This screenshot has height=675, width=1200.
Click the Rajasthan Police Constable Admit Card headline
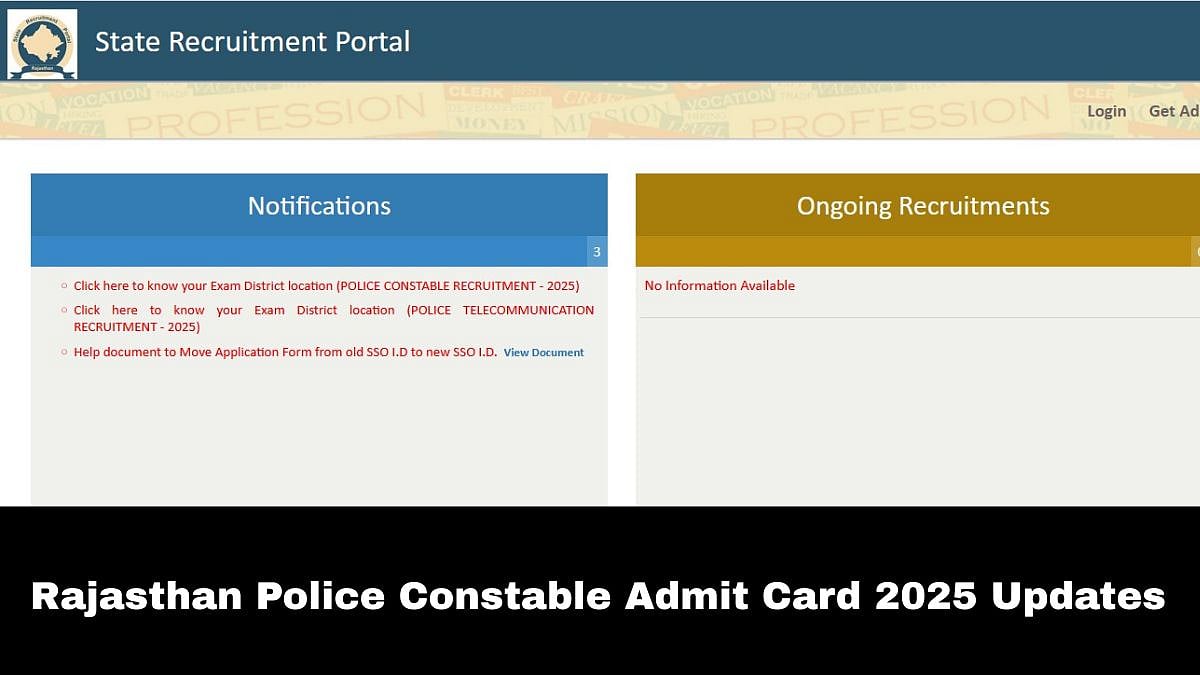pos(598,597)
